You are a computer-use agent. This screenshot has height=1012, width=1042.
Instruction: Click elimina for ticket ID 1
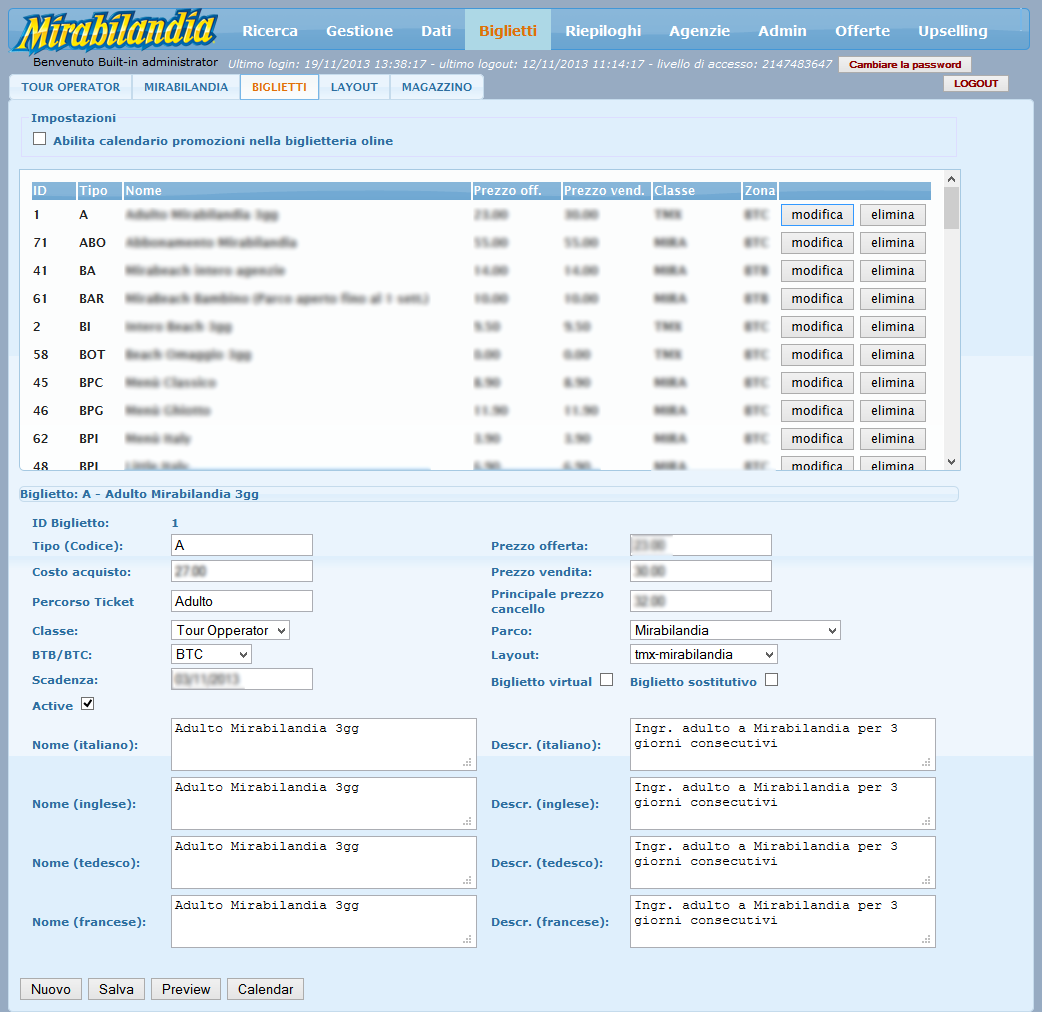pos(892,215)
